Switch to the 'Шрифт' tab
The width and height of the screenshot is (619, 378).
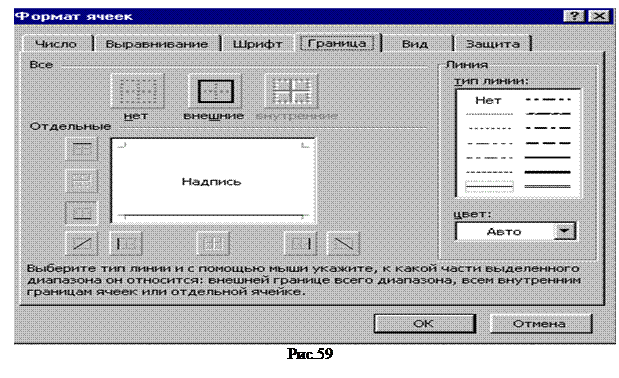[x=258, y=44]
